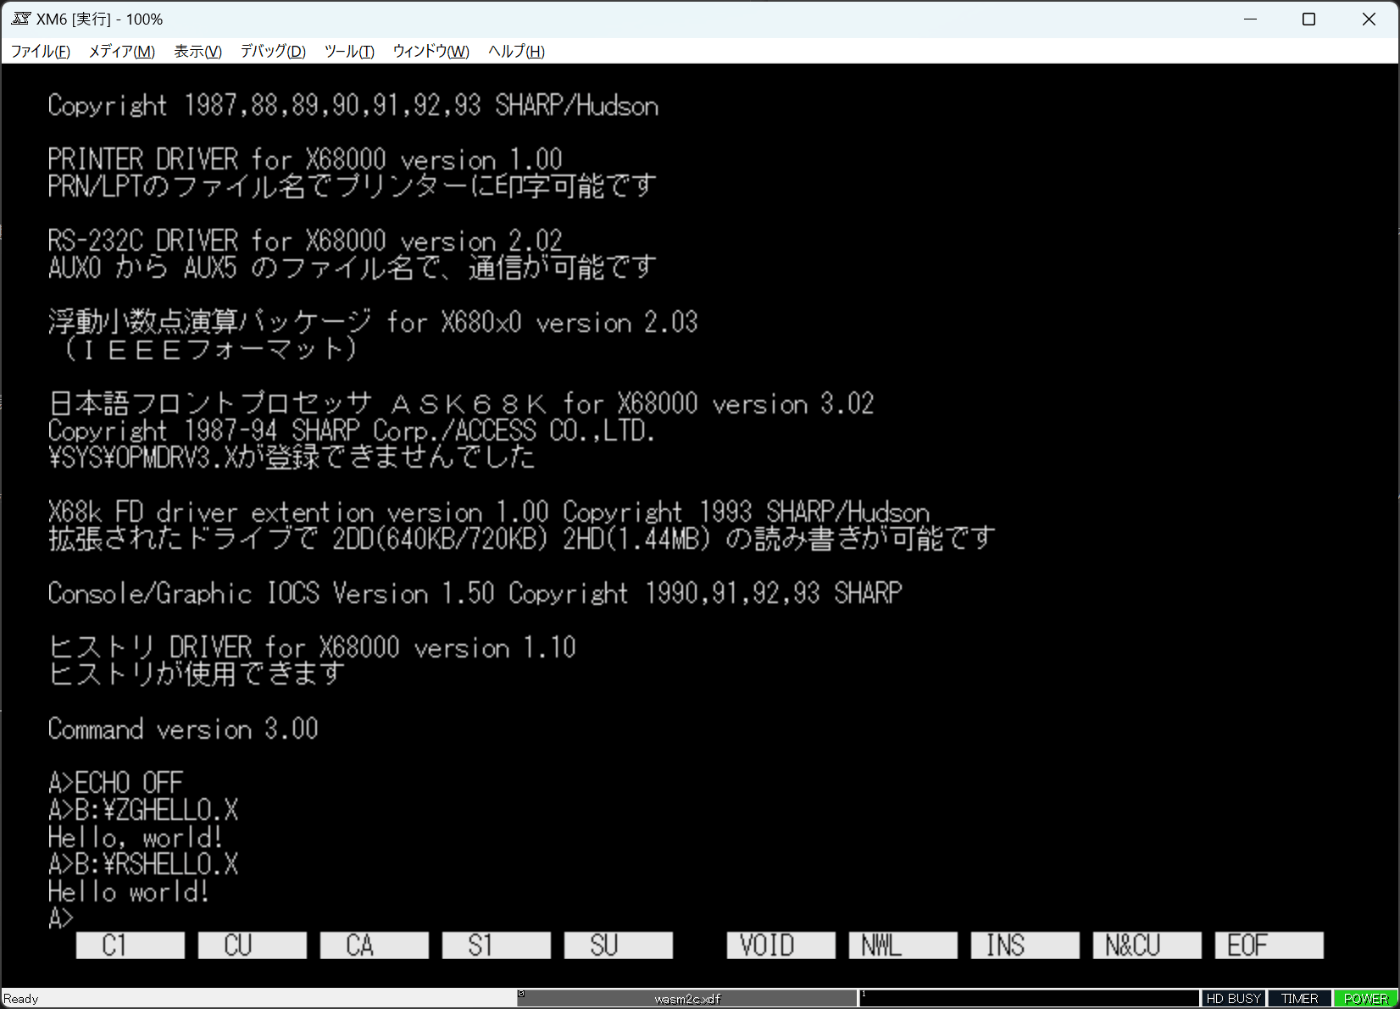The width and height of the screenshot is (1400, 1009).
Task: Click the VOID function key label
Action: point(781,945)
